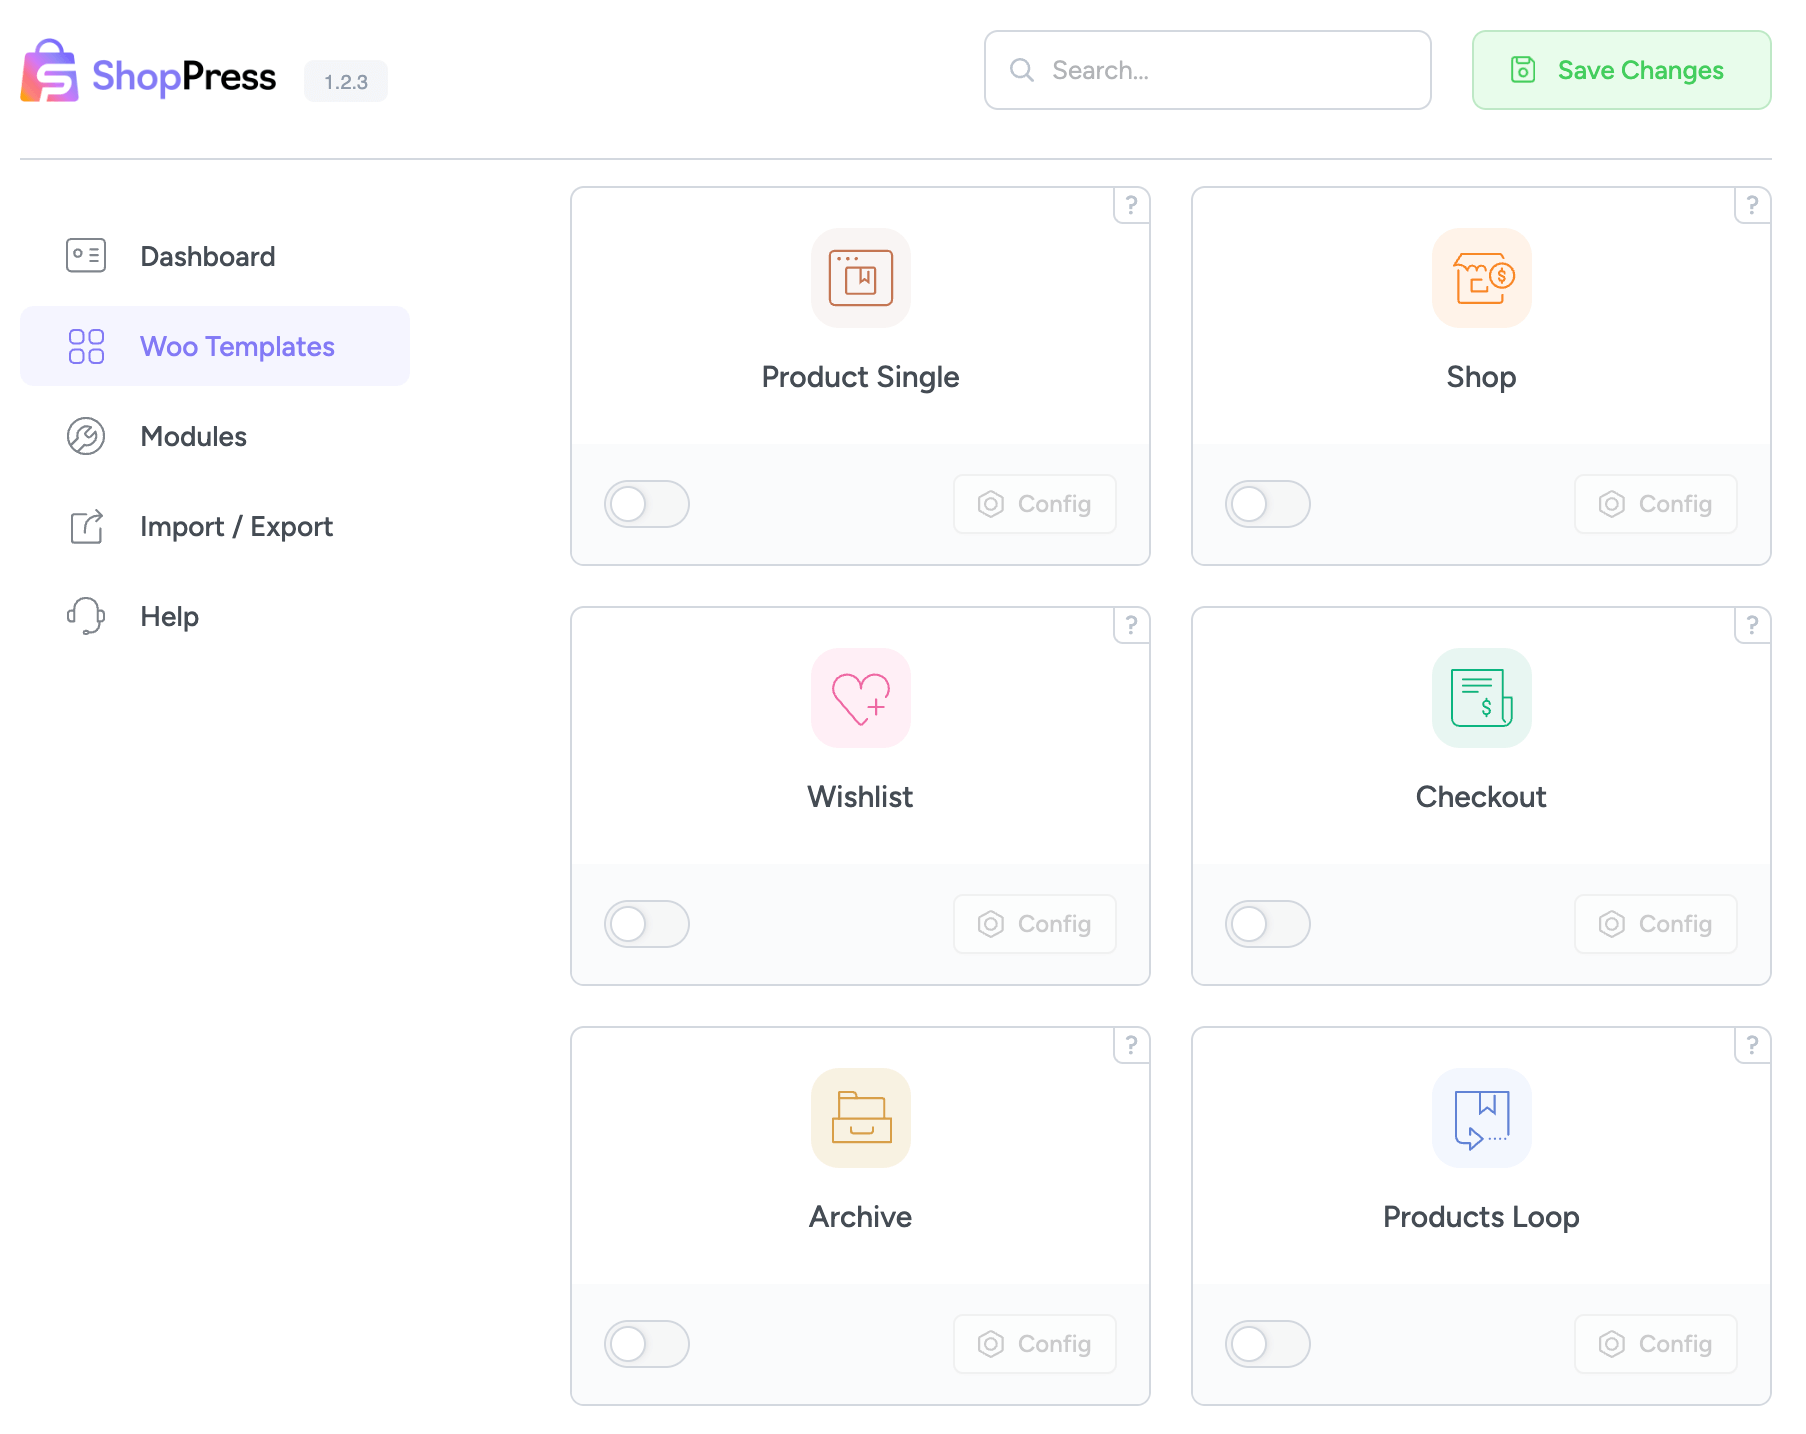Image resolution: width=1806 pixels, height=1434 pixels.
Task: Click the Help headset icon
Action: coord(86,616)
